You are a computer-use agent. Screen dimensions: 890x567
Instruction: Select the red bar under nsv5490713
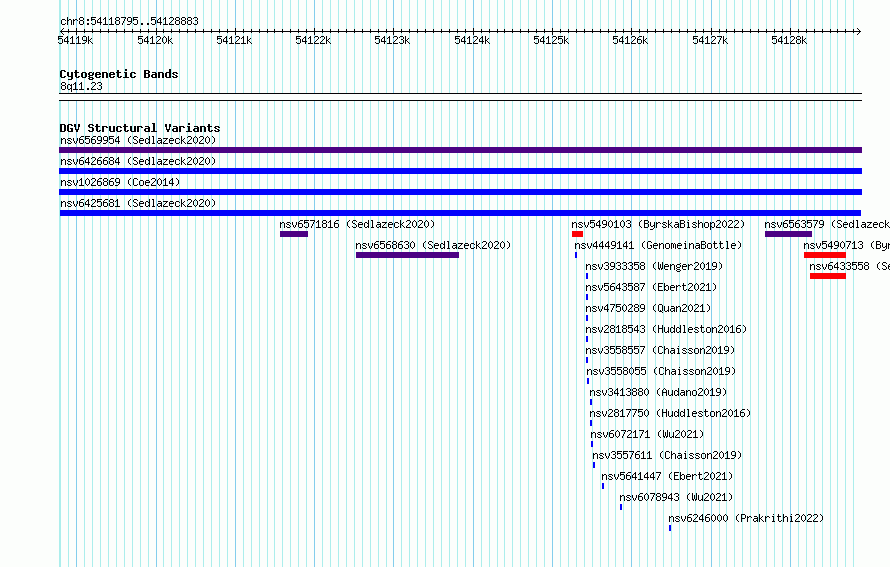(x=825, y=255)
